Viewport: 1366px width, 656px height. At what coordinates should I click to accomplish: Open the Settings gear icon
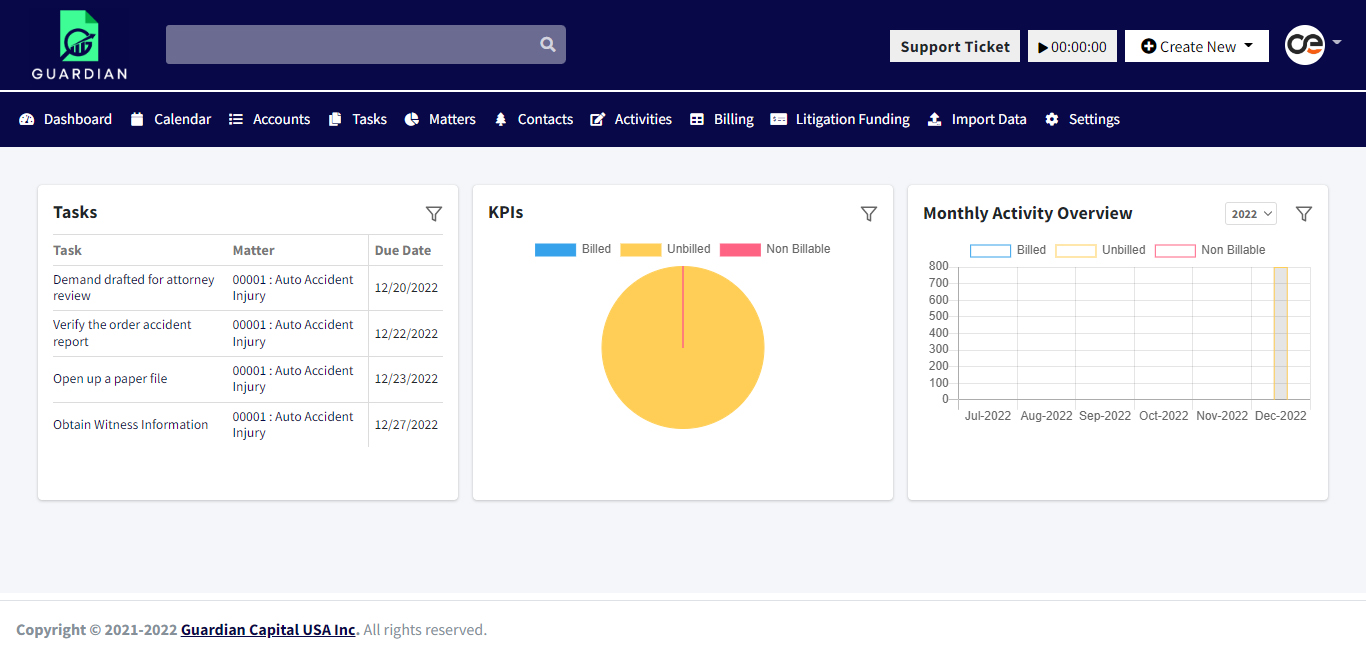1051,119
